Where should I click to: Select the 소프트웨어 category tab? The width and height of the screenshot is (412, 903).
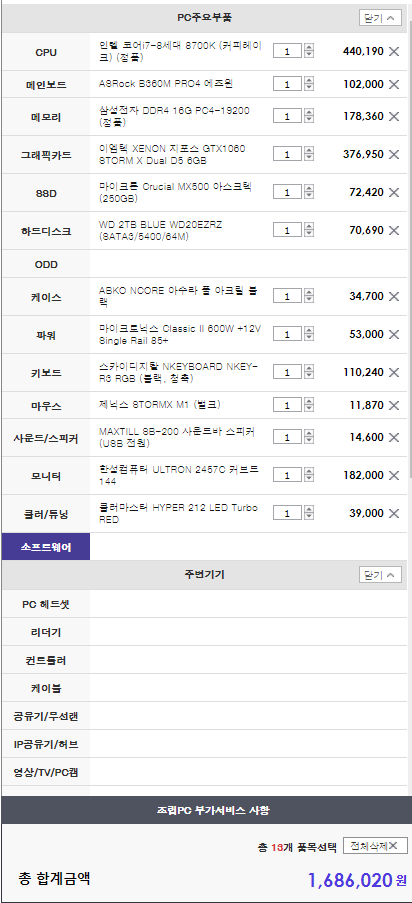click(46, 547)
